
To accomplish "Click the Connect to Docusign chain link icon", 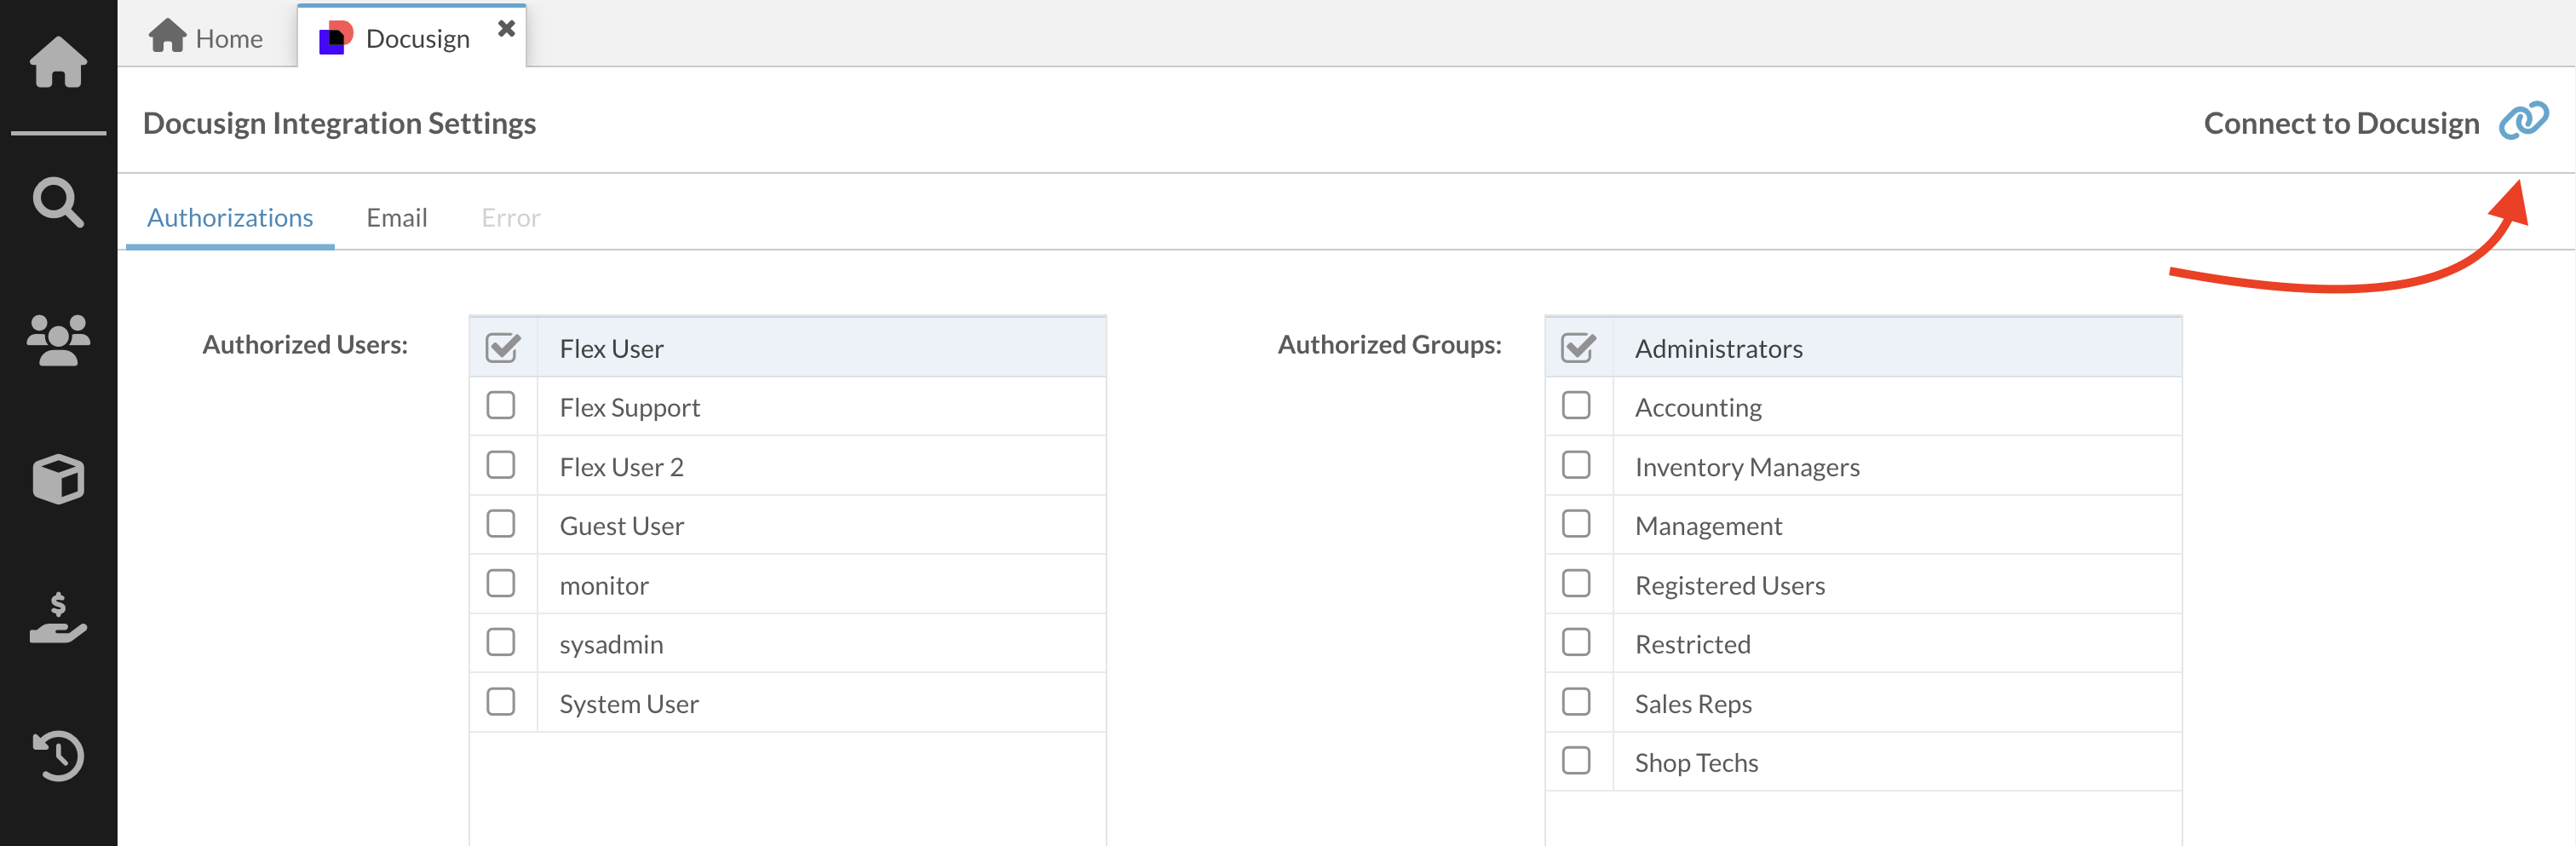I will click(x=2523, y=122).
